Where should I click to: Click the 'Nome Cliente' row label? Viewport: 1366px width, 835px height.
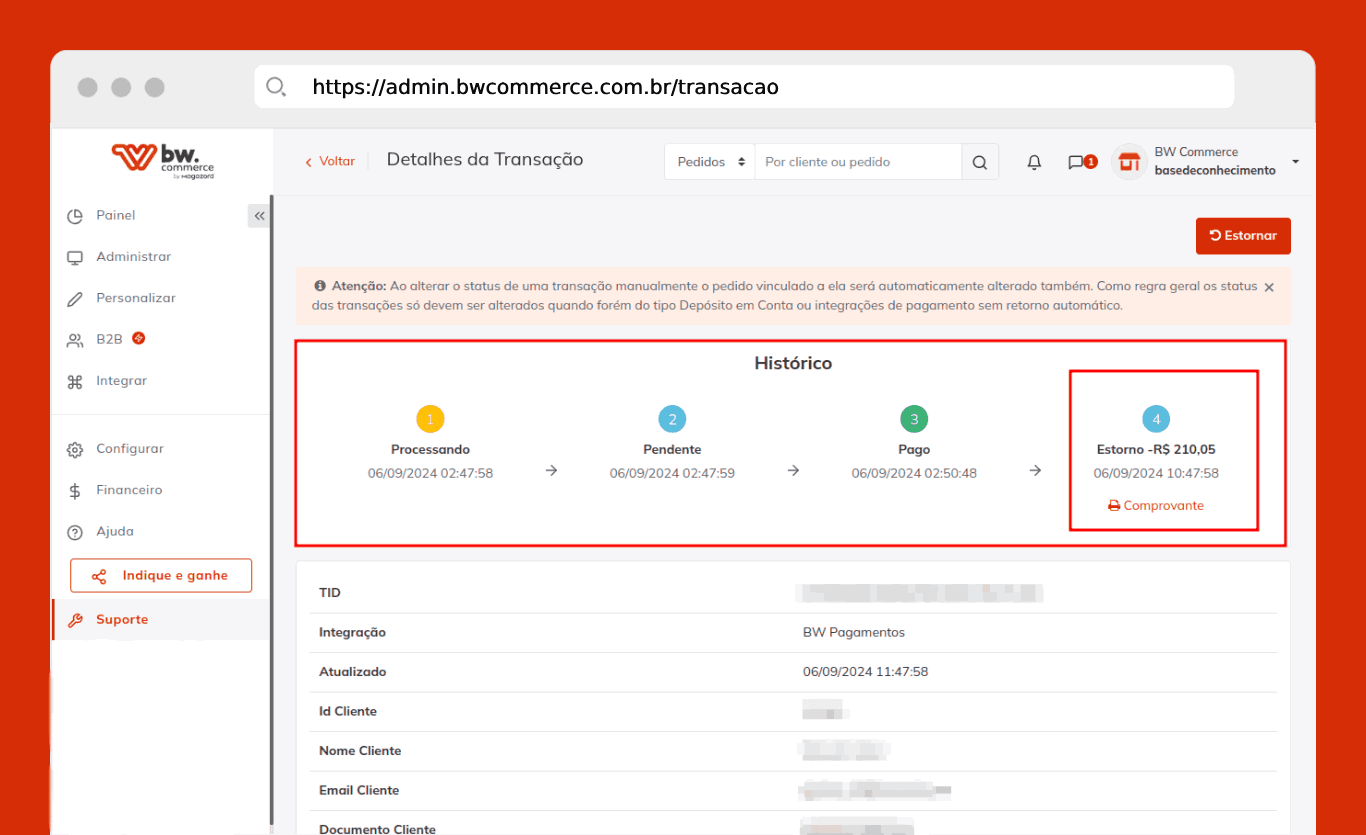pos(360,751)
